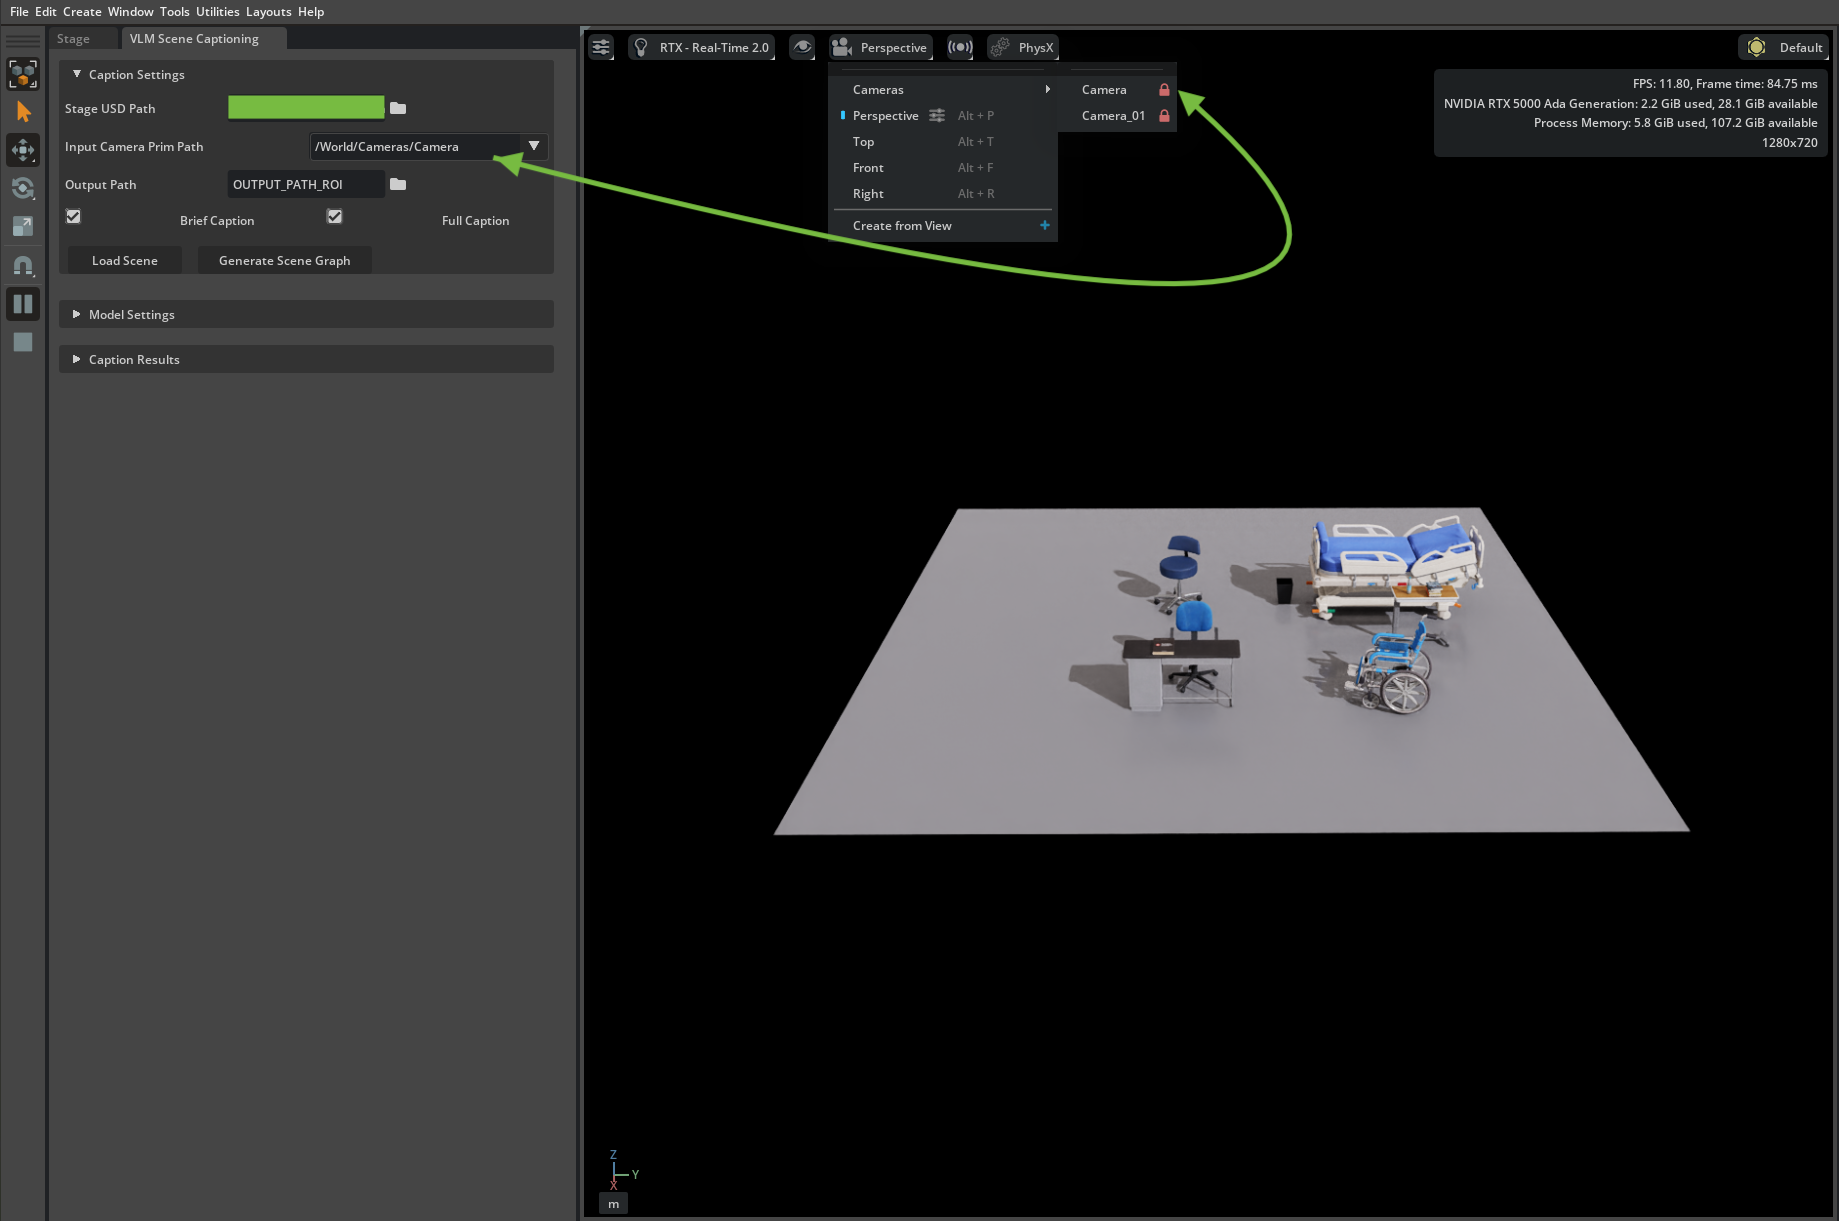Select the arrow selection tool

point(23,112)
